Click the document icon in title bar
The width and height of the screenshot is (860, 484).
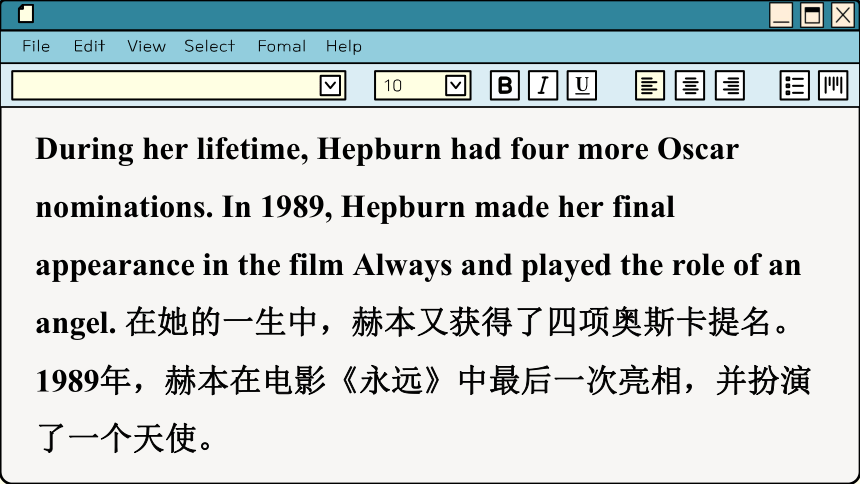coord(26,14)
